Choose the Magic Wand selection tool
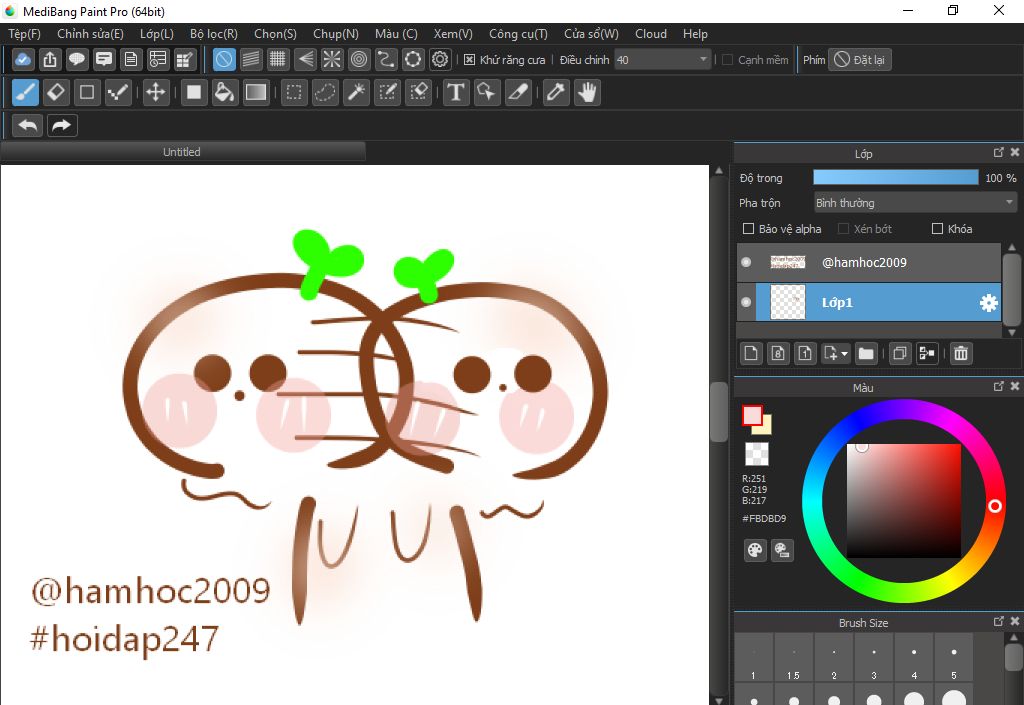The height and width of the screenshot is (705, 1024). point(356,93)
